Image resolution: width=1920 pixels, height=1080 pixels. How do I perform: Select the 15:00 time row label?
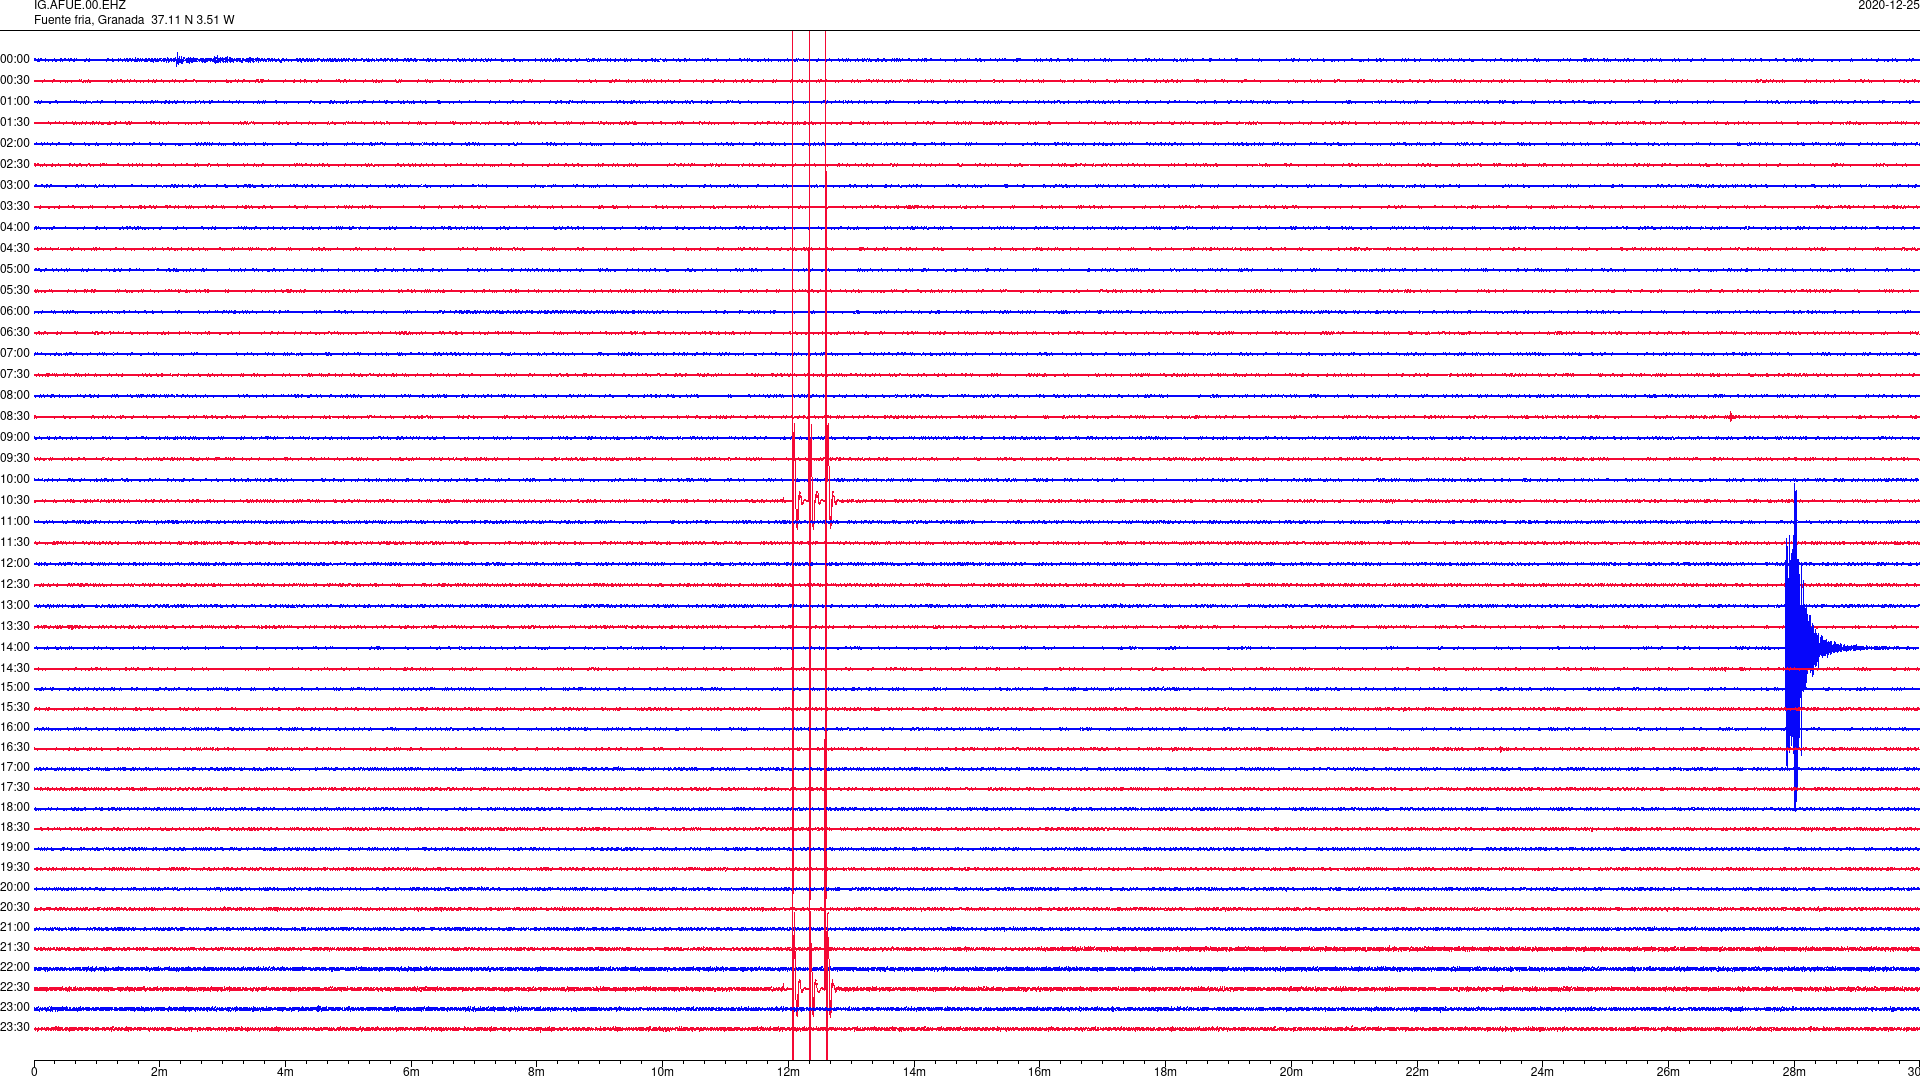[15, 688]
